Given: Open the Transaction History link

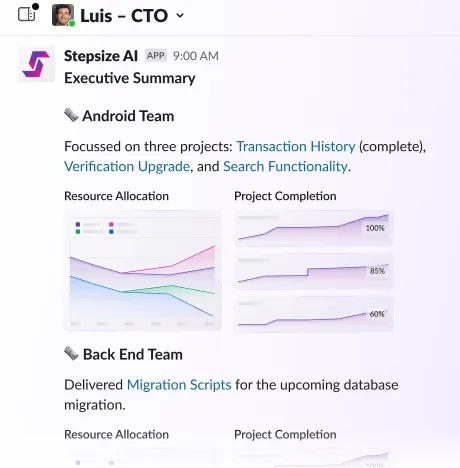Looking at the screenshot, I should point(296,147).
